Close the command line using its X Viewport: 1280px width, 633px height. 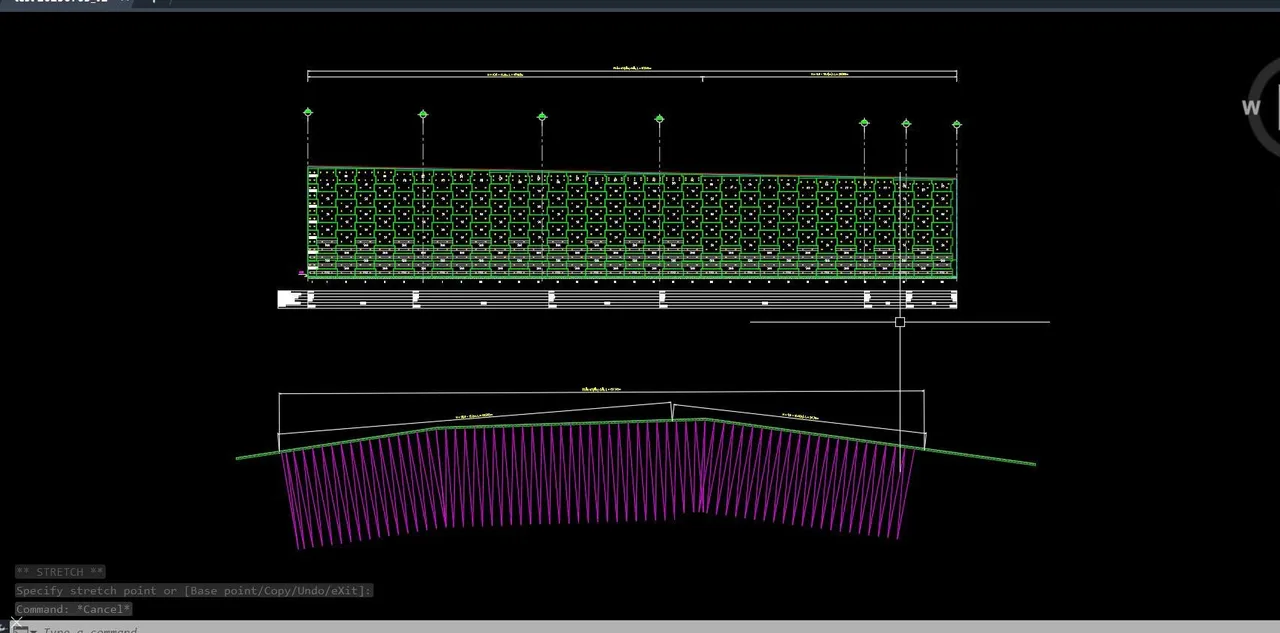[x=17, y=623]
